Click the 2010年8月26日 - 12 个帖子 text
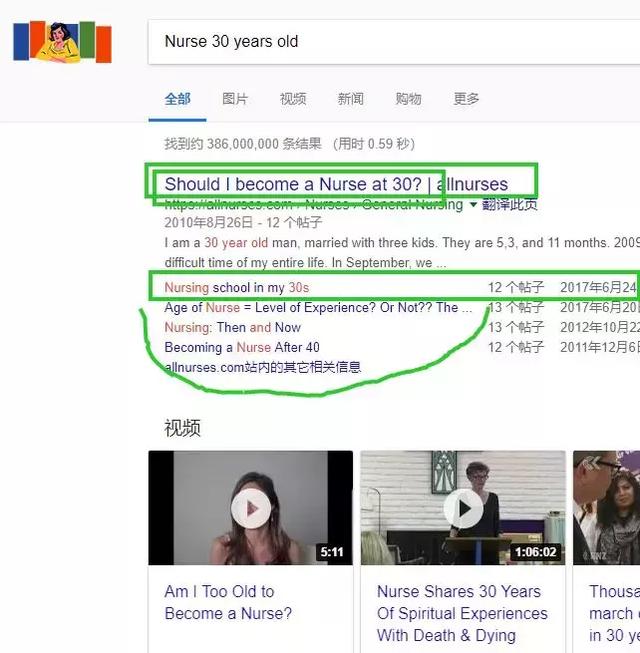 [243, 222]
